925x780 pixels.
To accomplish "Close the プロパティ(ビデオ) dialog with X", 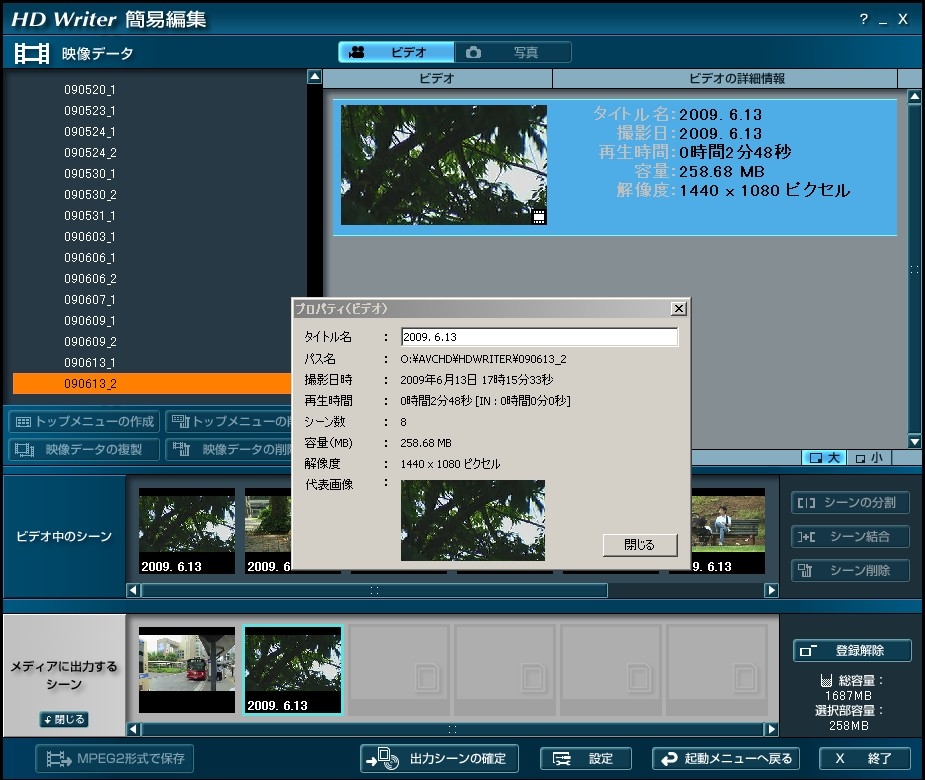I will coord(679,309).
